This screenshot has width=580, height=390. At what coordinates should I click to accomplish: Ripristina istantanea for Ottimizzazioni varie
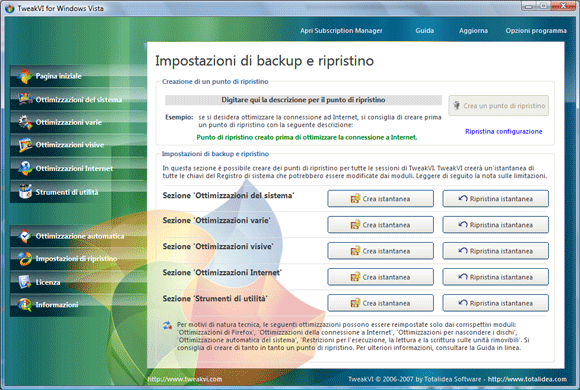coord(495,225)
